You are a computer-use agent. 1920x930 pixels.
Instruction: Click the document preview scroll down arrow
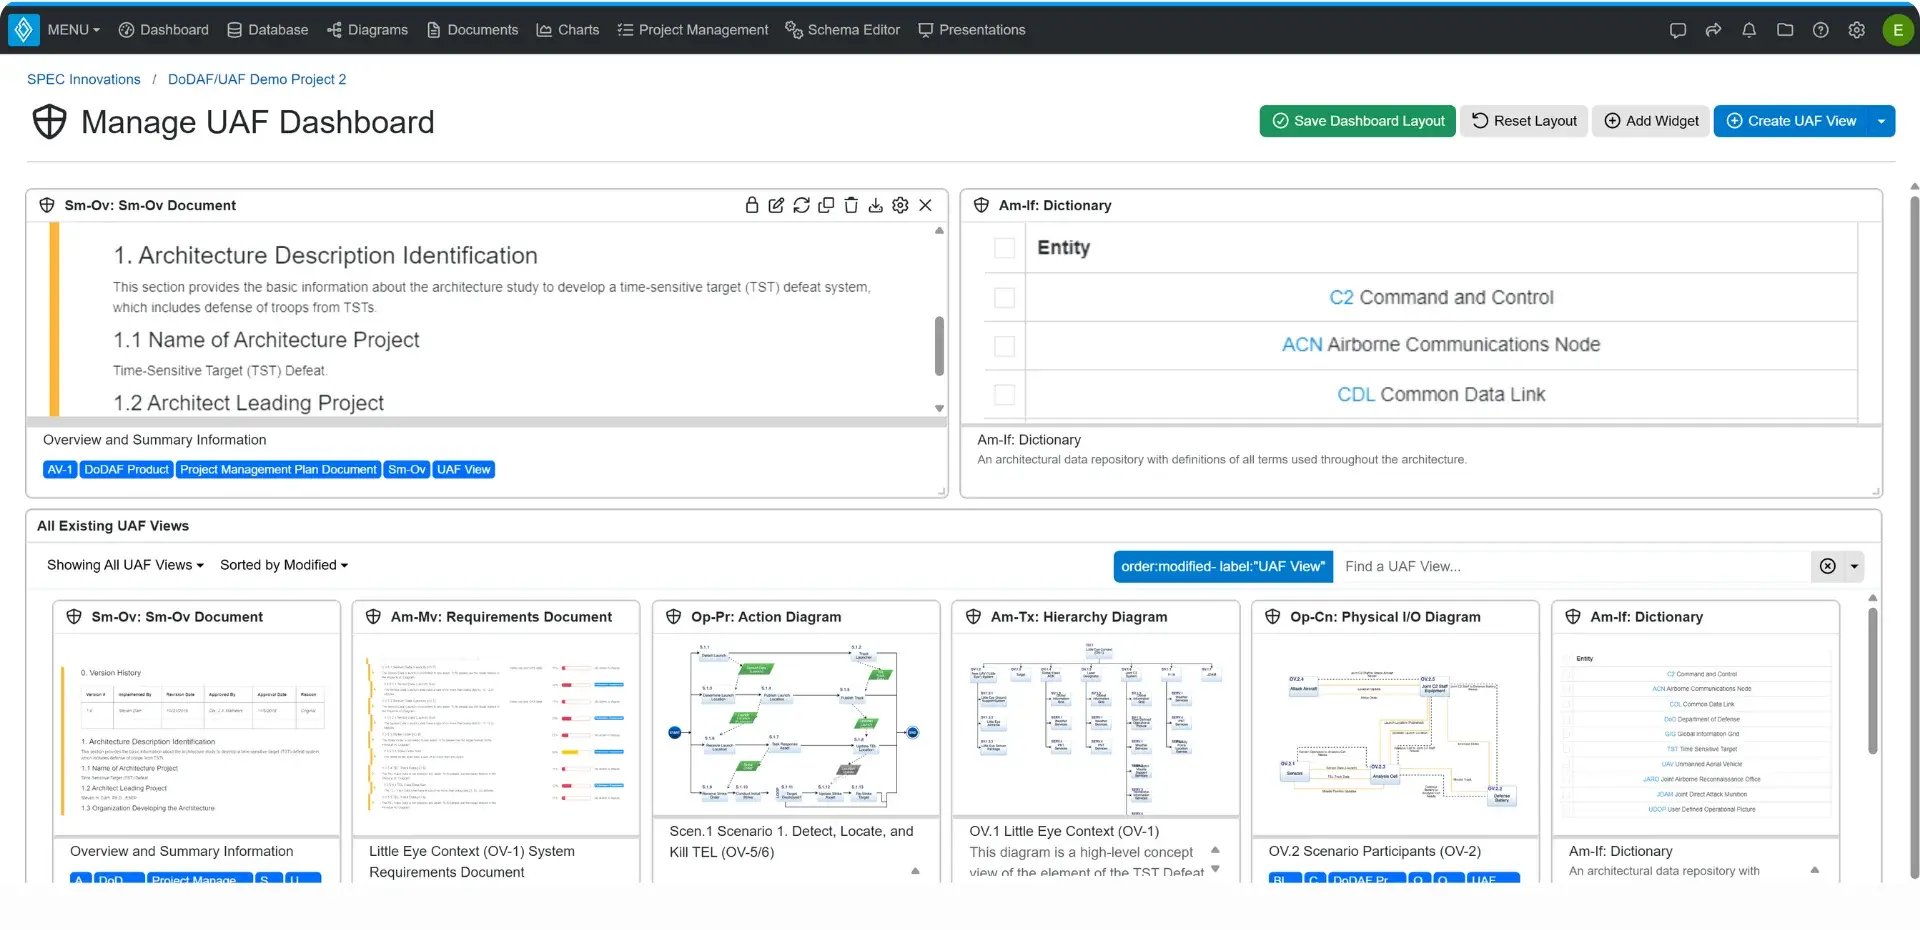click(x=939, y=408)
